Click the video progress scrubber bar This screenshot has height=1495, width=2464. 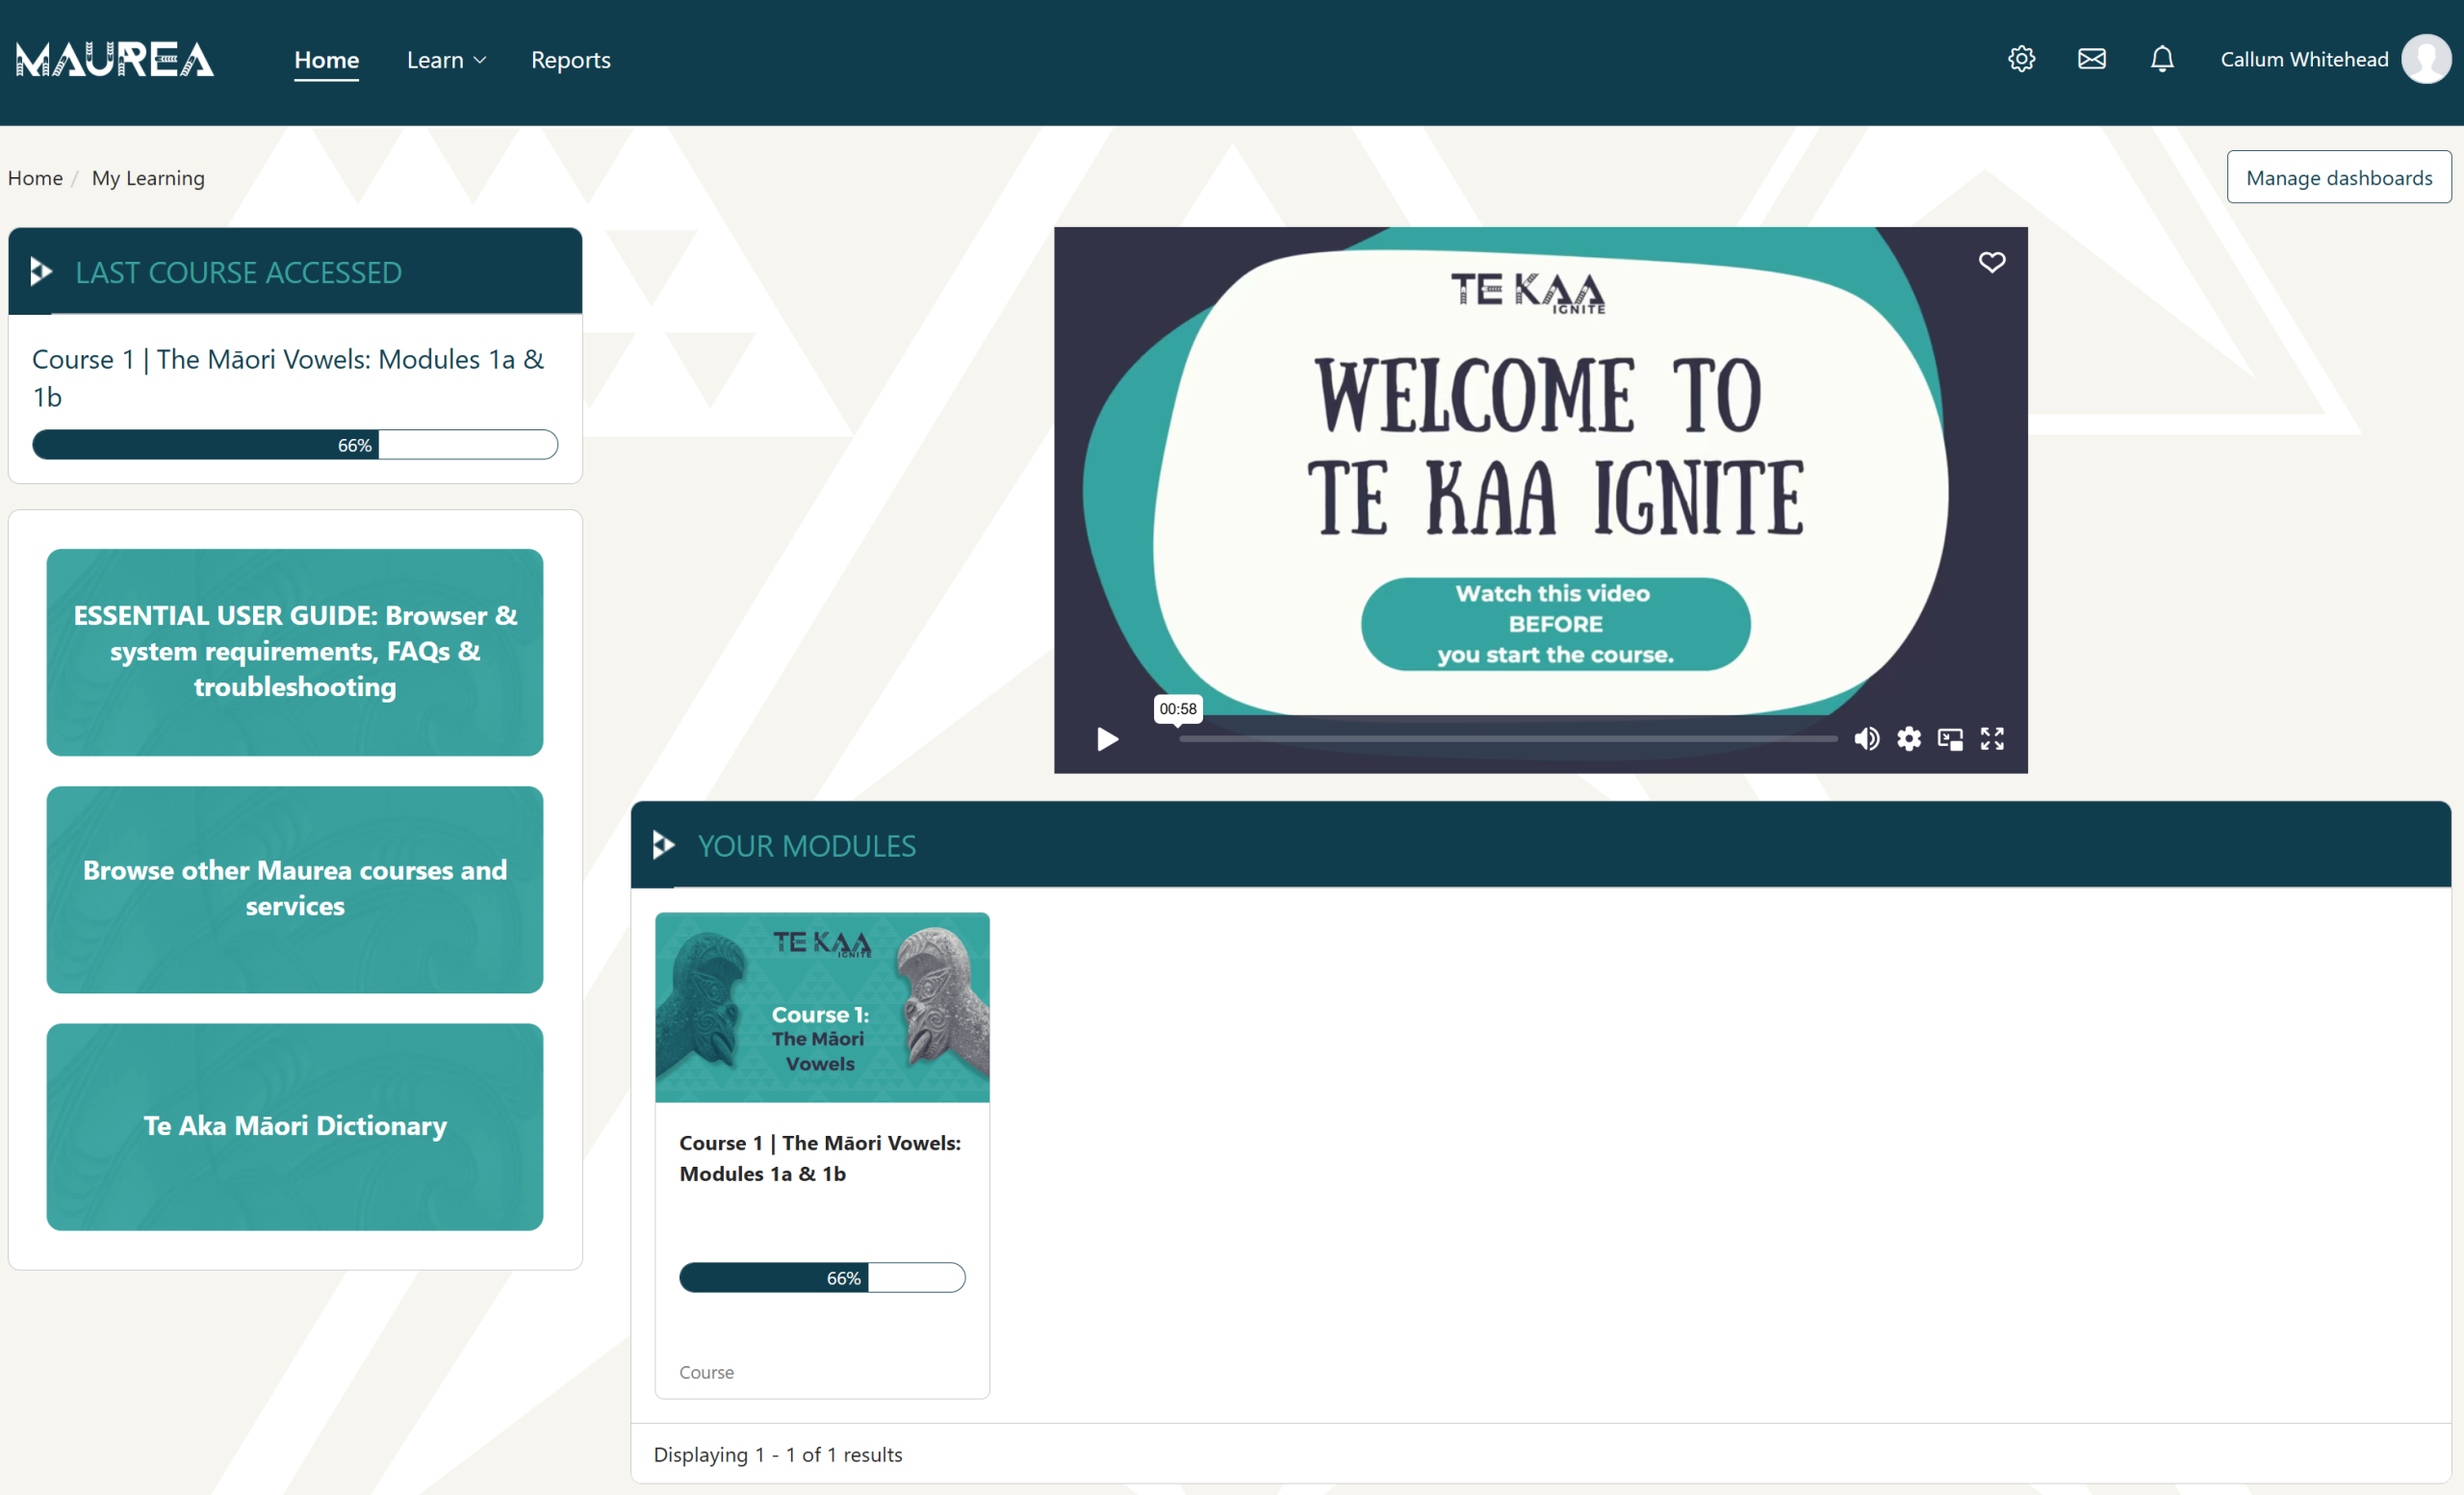coord(1508,739)
